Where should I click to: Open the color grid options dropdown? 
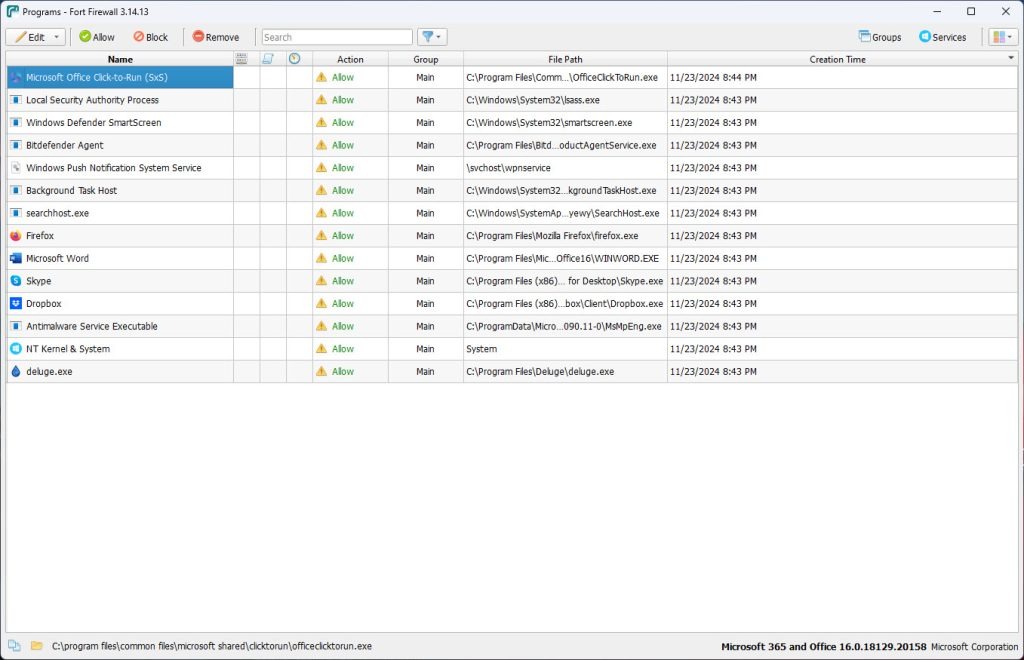click(1001, 37)
